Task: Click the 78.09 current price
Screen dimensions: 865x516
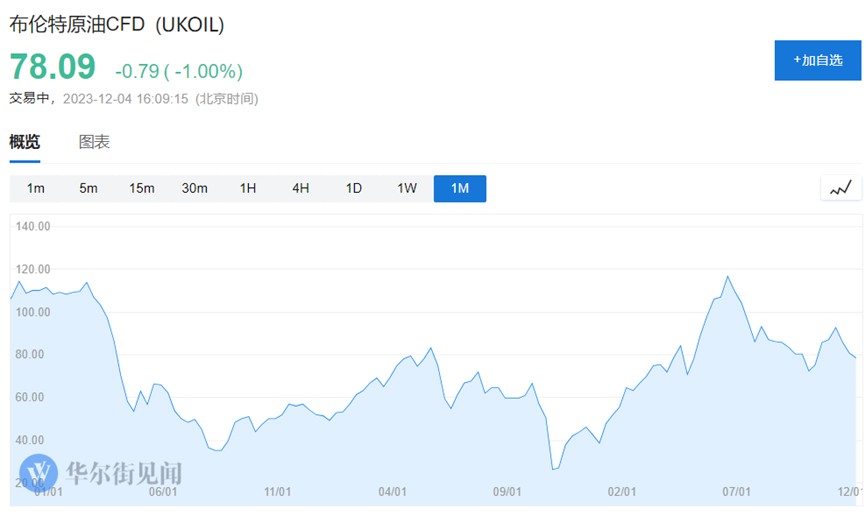Action: pyautogui.click(x=53, y=67)
